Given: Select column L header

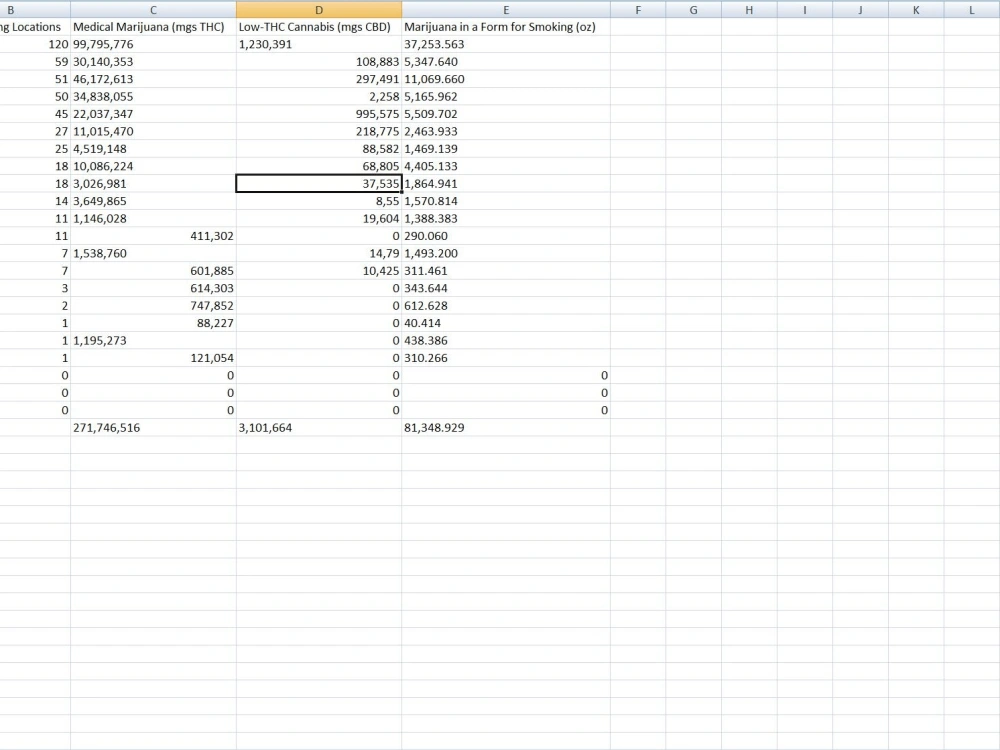Looking at the screenshot, I should (x=971, y=10).
